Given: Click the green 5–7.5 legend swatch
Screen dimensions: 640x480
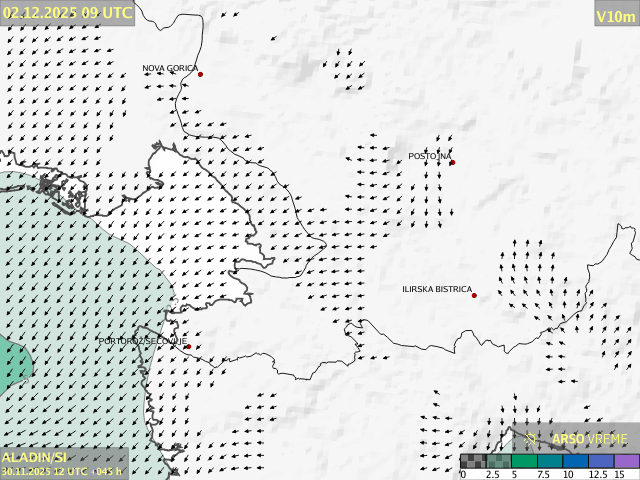Looking at the screenshot, I should 524,462.
